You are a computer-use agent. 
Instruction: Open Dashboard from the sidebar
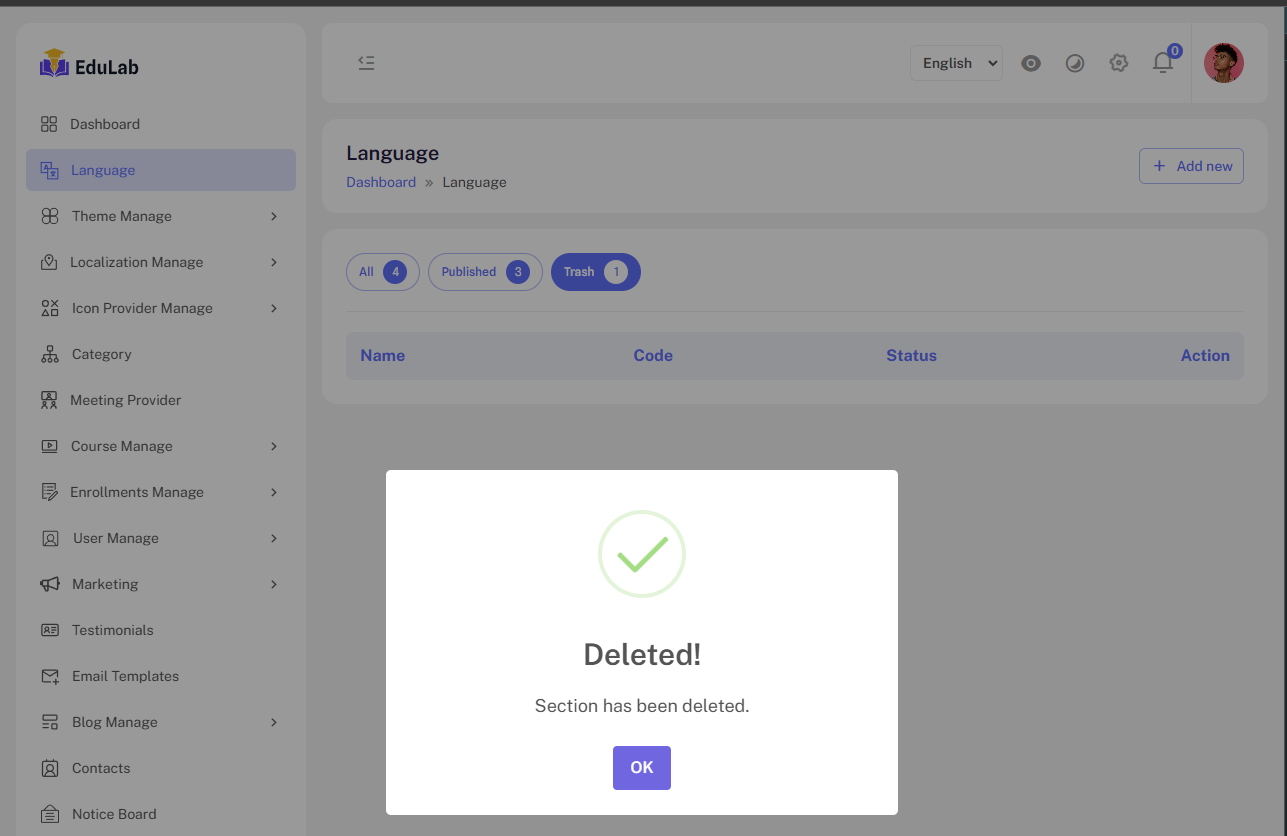(104, 124)
